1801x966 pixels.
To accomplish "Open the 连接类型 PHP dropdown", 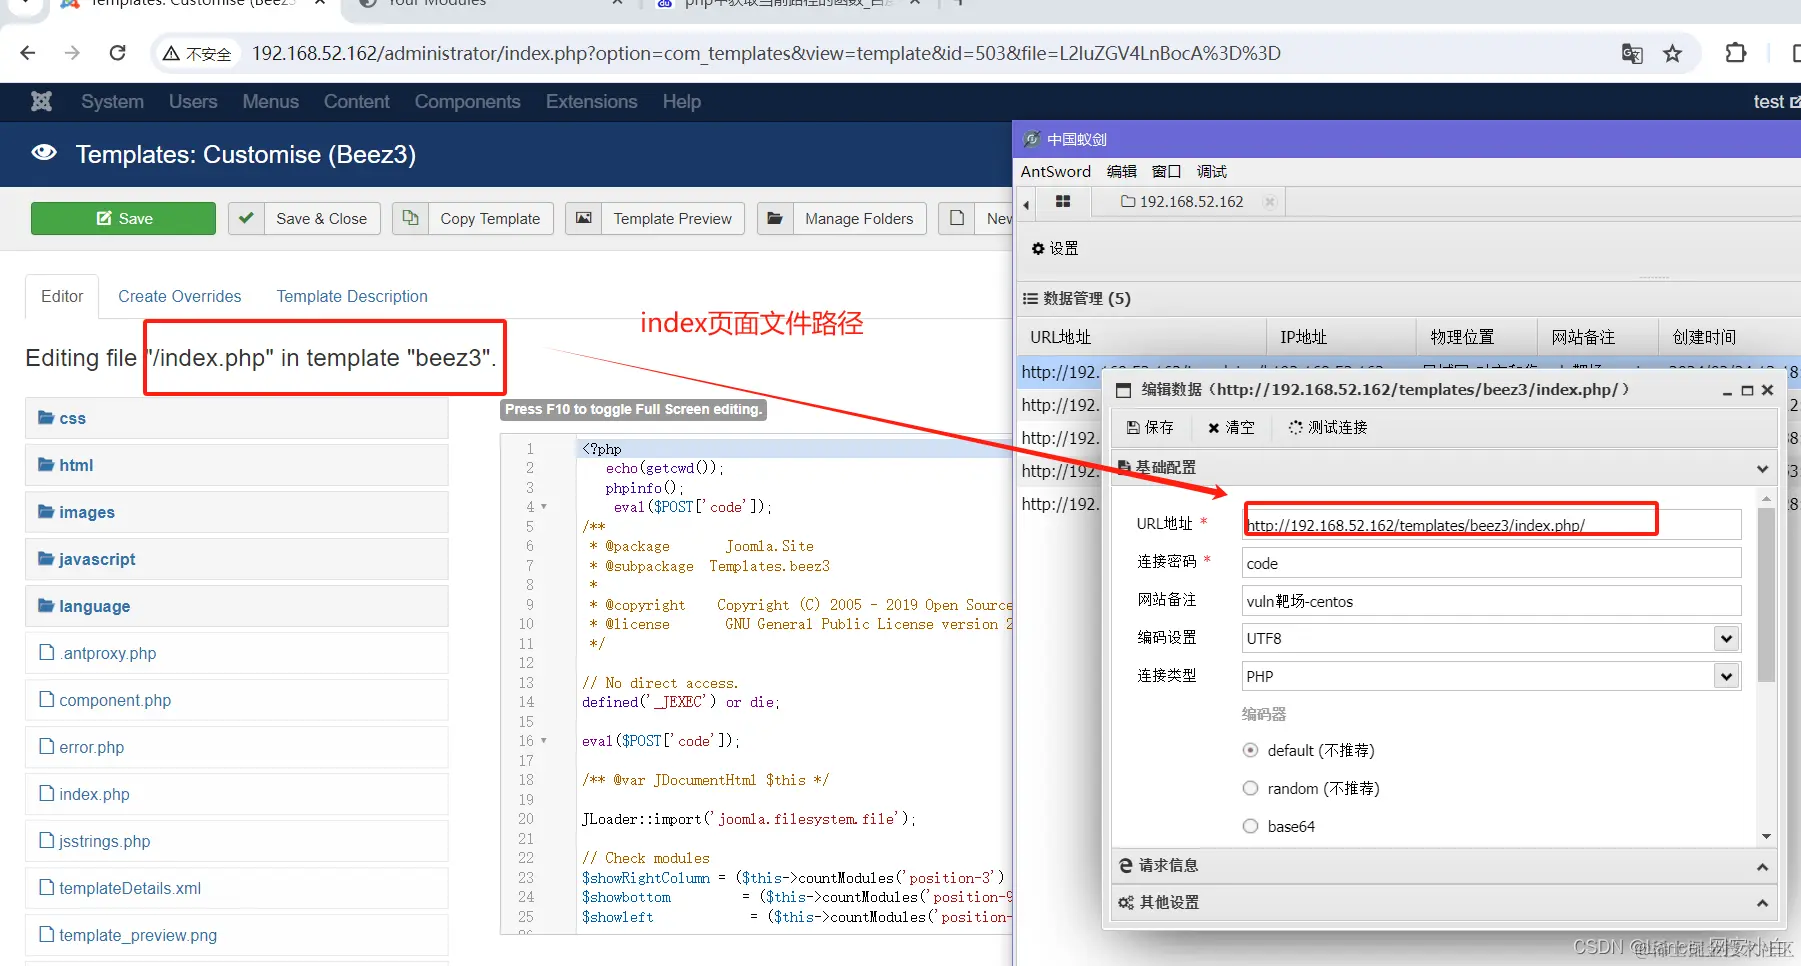I will pyautogui.click(x=1726, y=676).
